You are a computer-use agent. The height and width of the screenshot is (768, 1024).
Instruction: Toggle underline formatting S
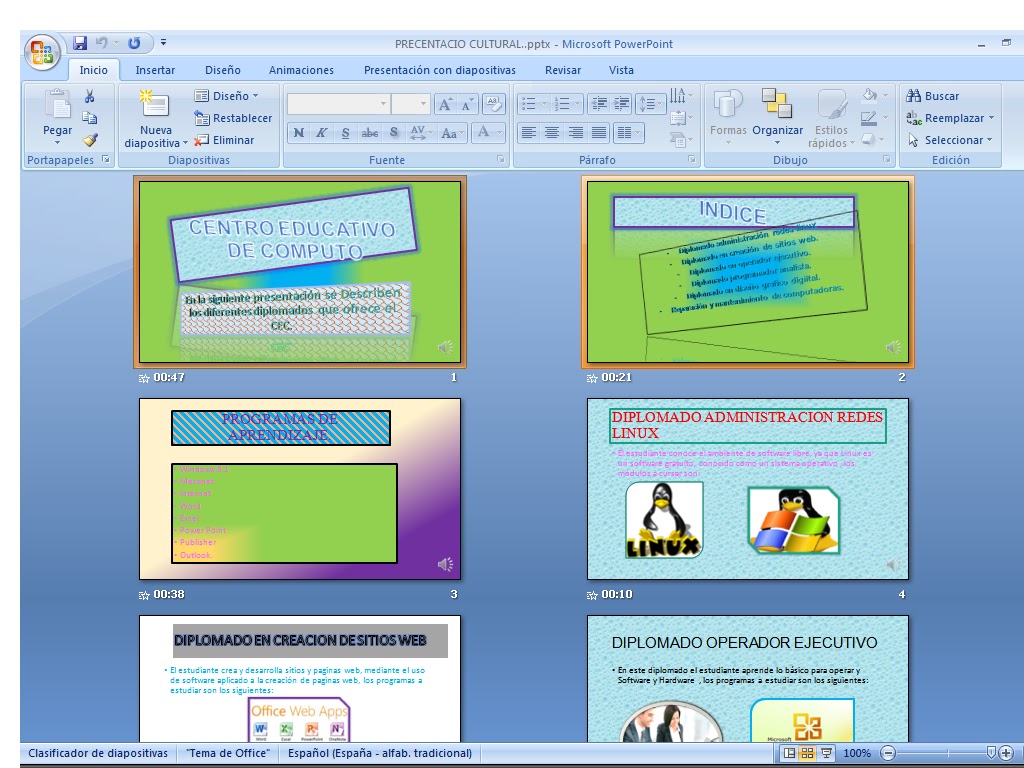[345, 133]
